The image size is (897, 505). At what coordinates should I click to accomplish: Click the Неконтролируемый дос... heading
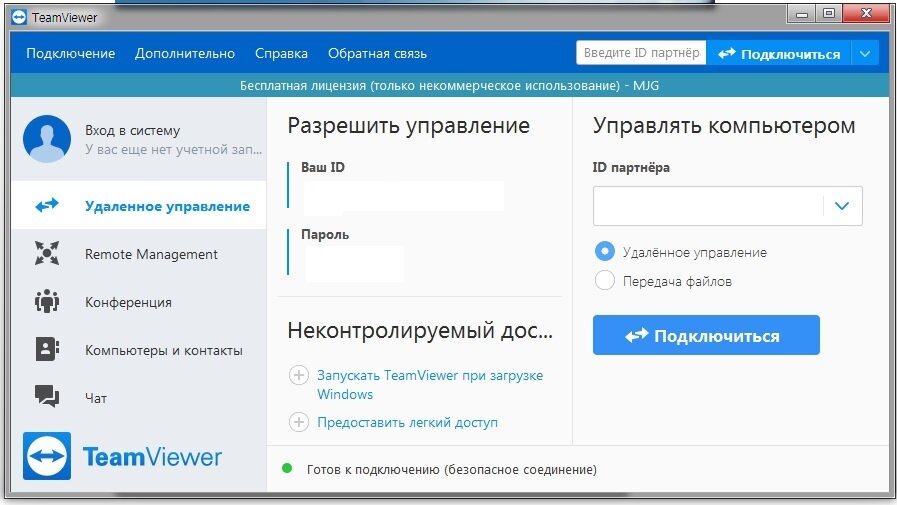[420, 330]
